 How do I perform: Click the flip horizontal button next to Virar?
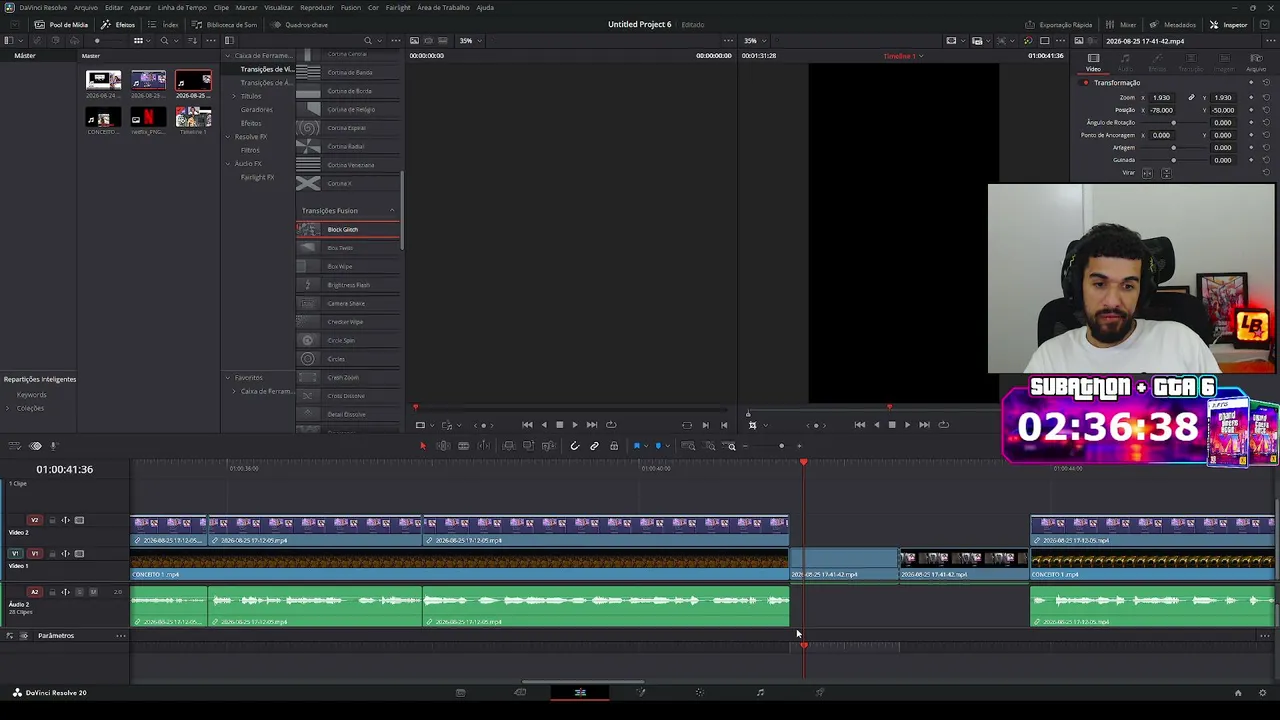(x=1147, y=173)
